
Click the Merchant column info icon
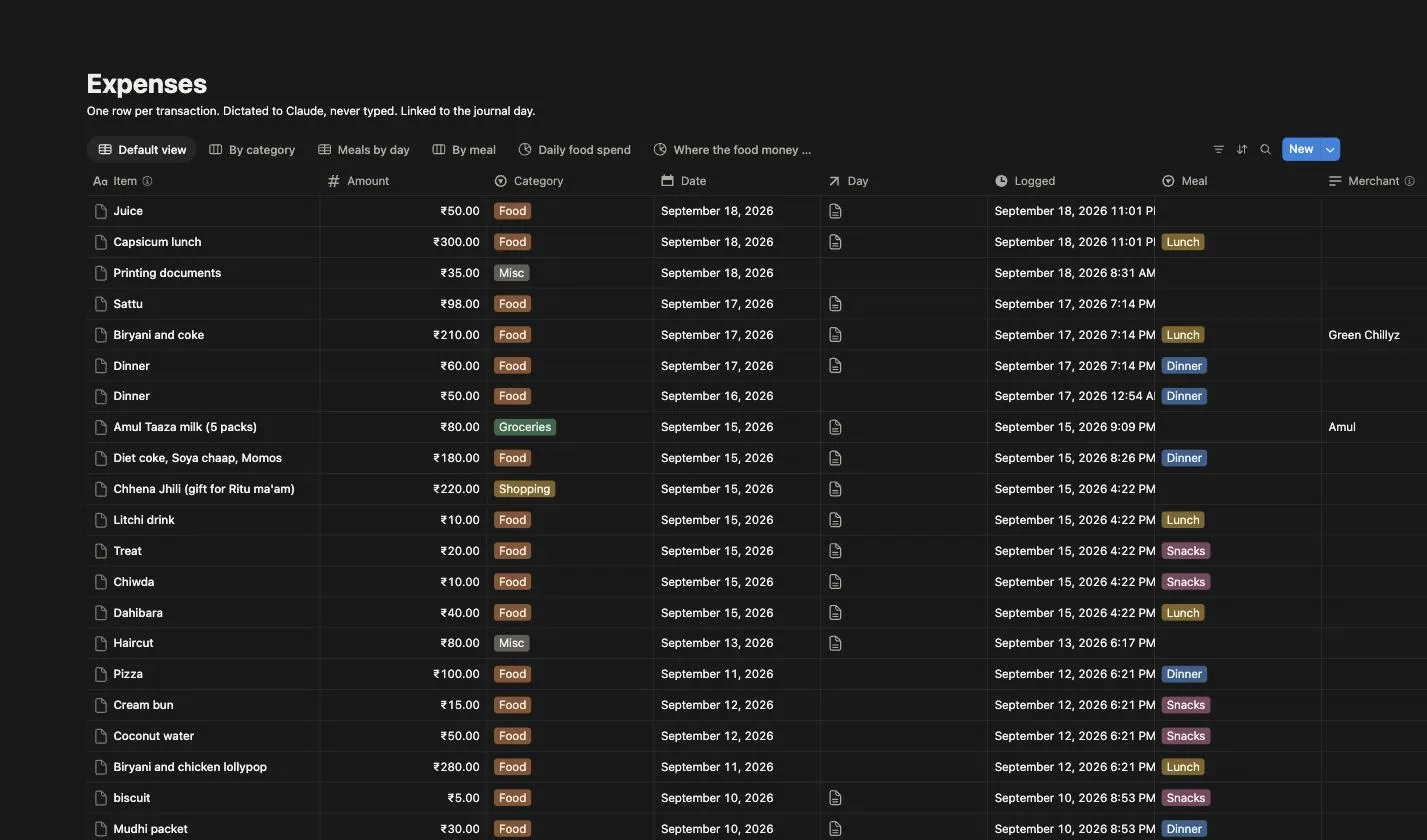pyautogui.click(x=1409, y=181)
